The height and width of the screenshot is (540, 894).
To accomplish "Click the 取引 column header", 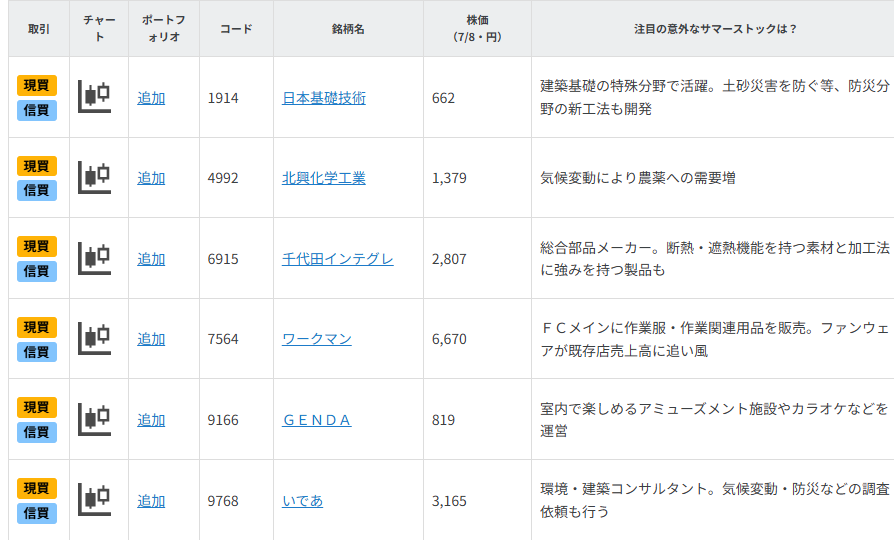I will point(39,29).
